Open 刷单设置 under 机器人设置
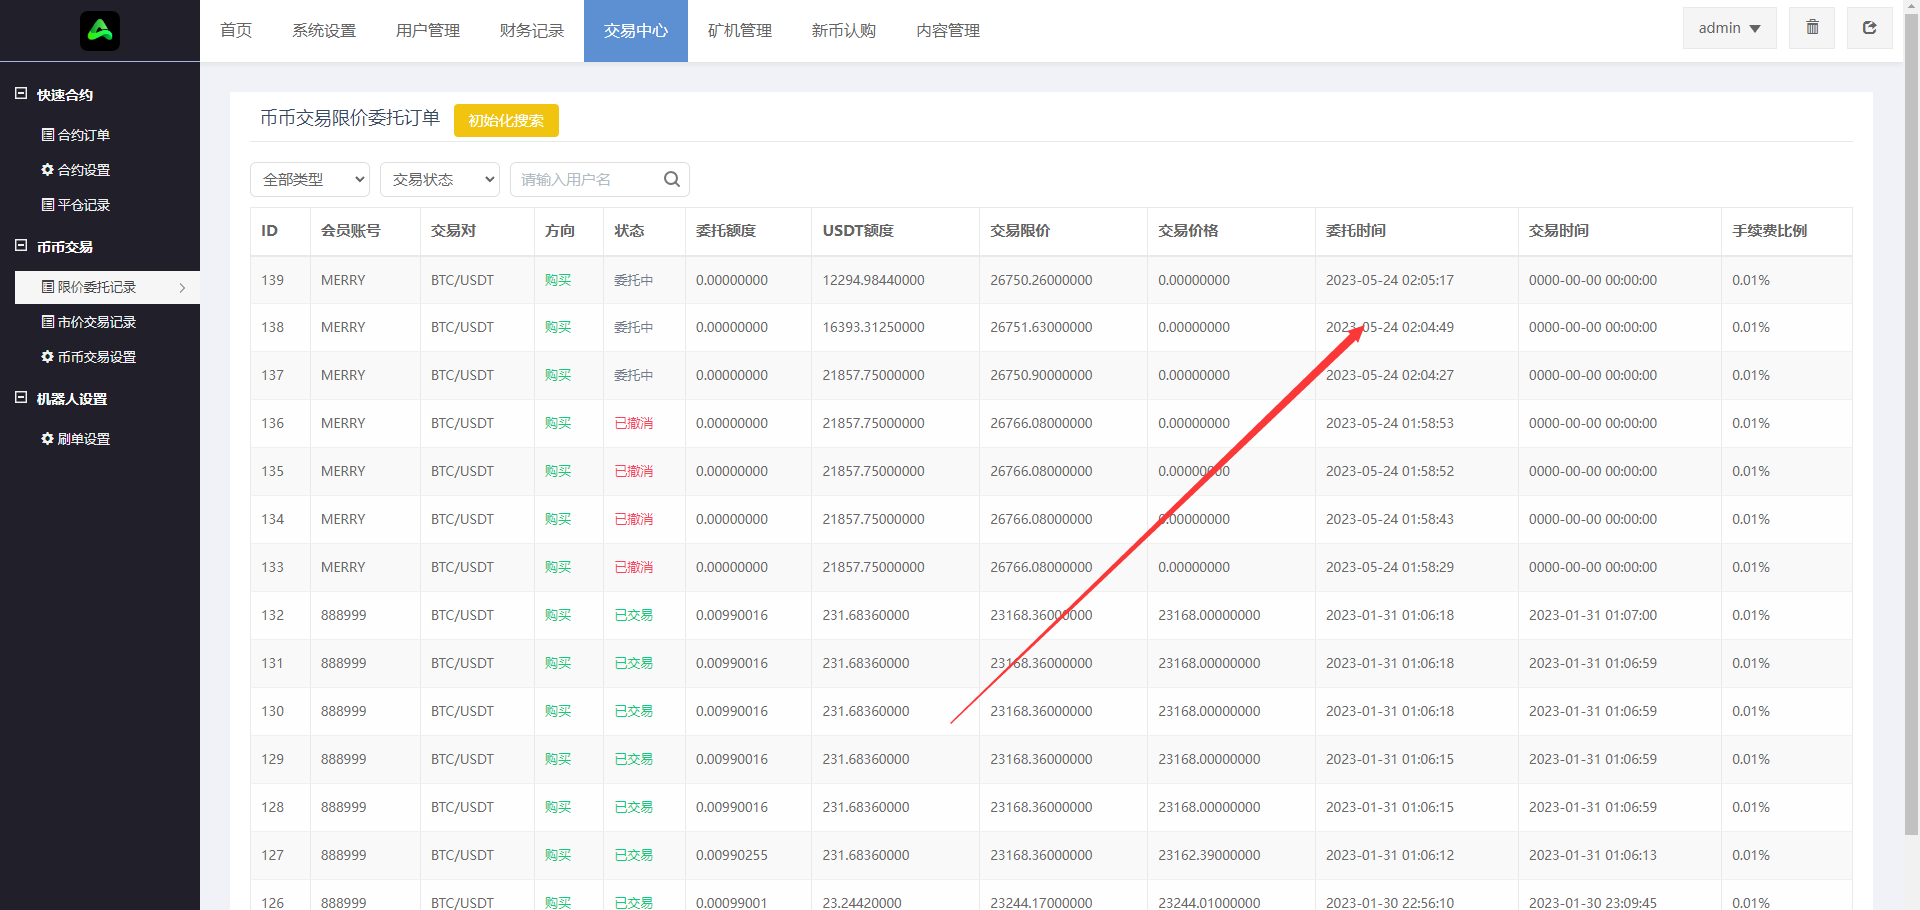The height and width of the screenshot is (910, 1920). click(83, 439)
